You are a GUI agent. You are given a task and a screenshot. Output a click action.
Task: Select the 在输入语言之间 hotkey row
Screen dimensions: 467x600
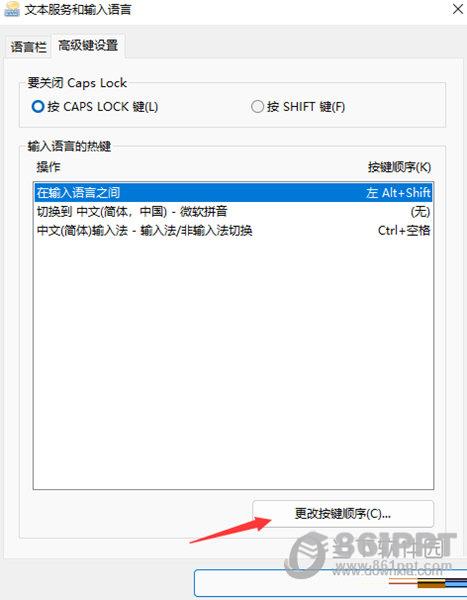tap(234, 192)
